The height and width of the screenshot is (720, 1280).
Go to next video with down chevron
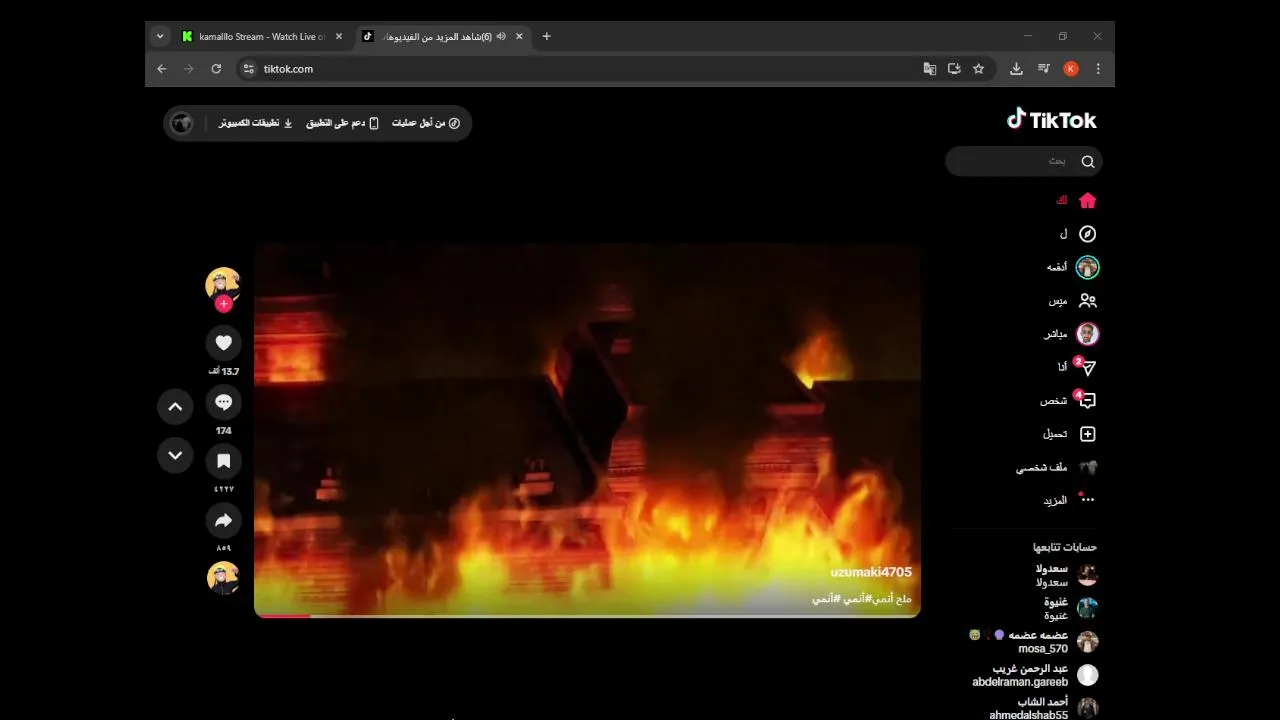point(175,455)
